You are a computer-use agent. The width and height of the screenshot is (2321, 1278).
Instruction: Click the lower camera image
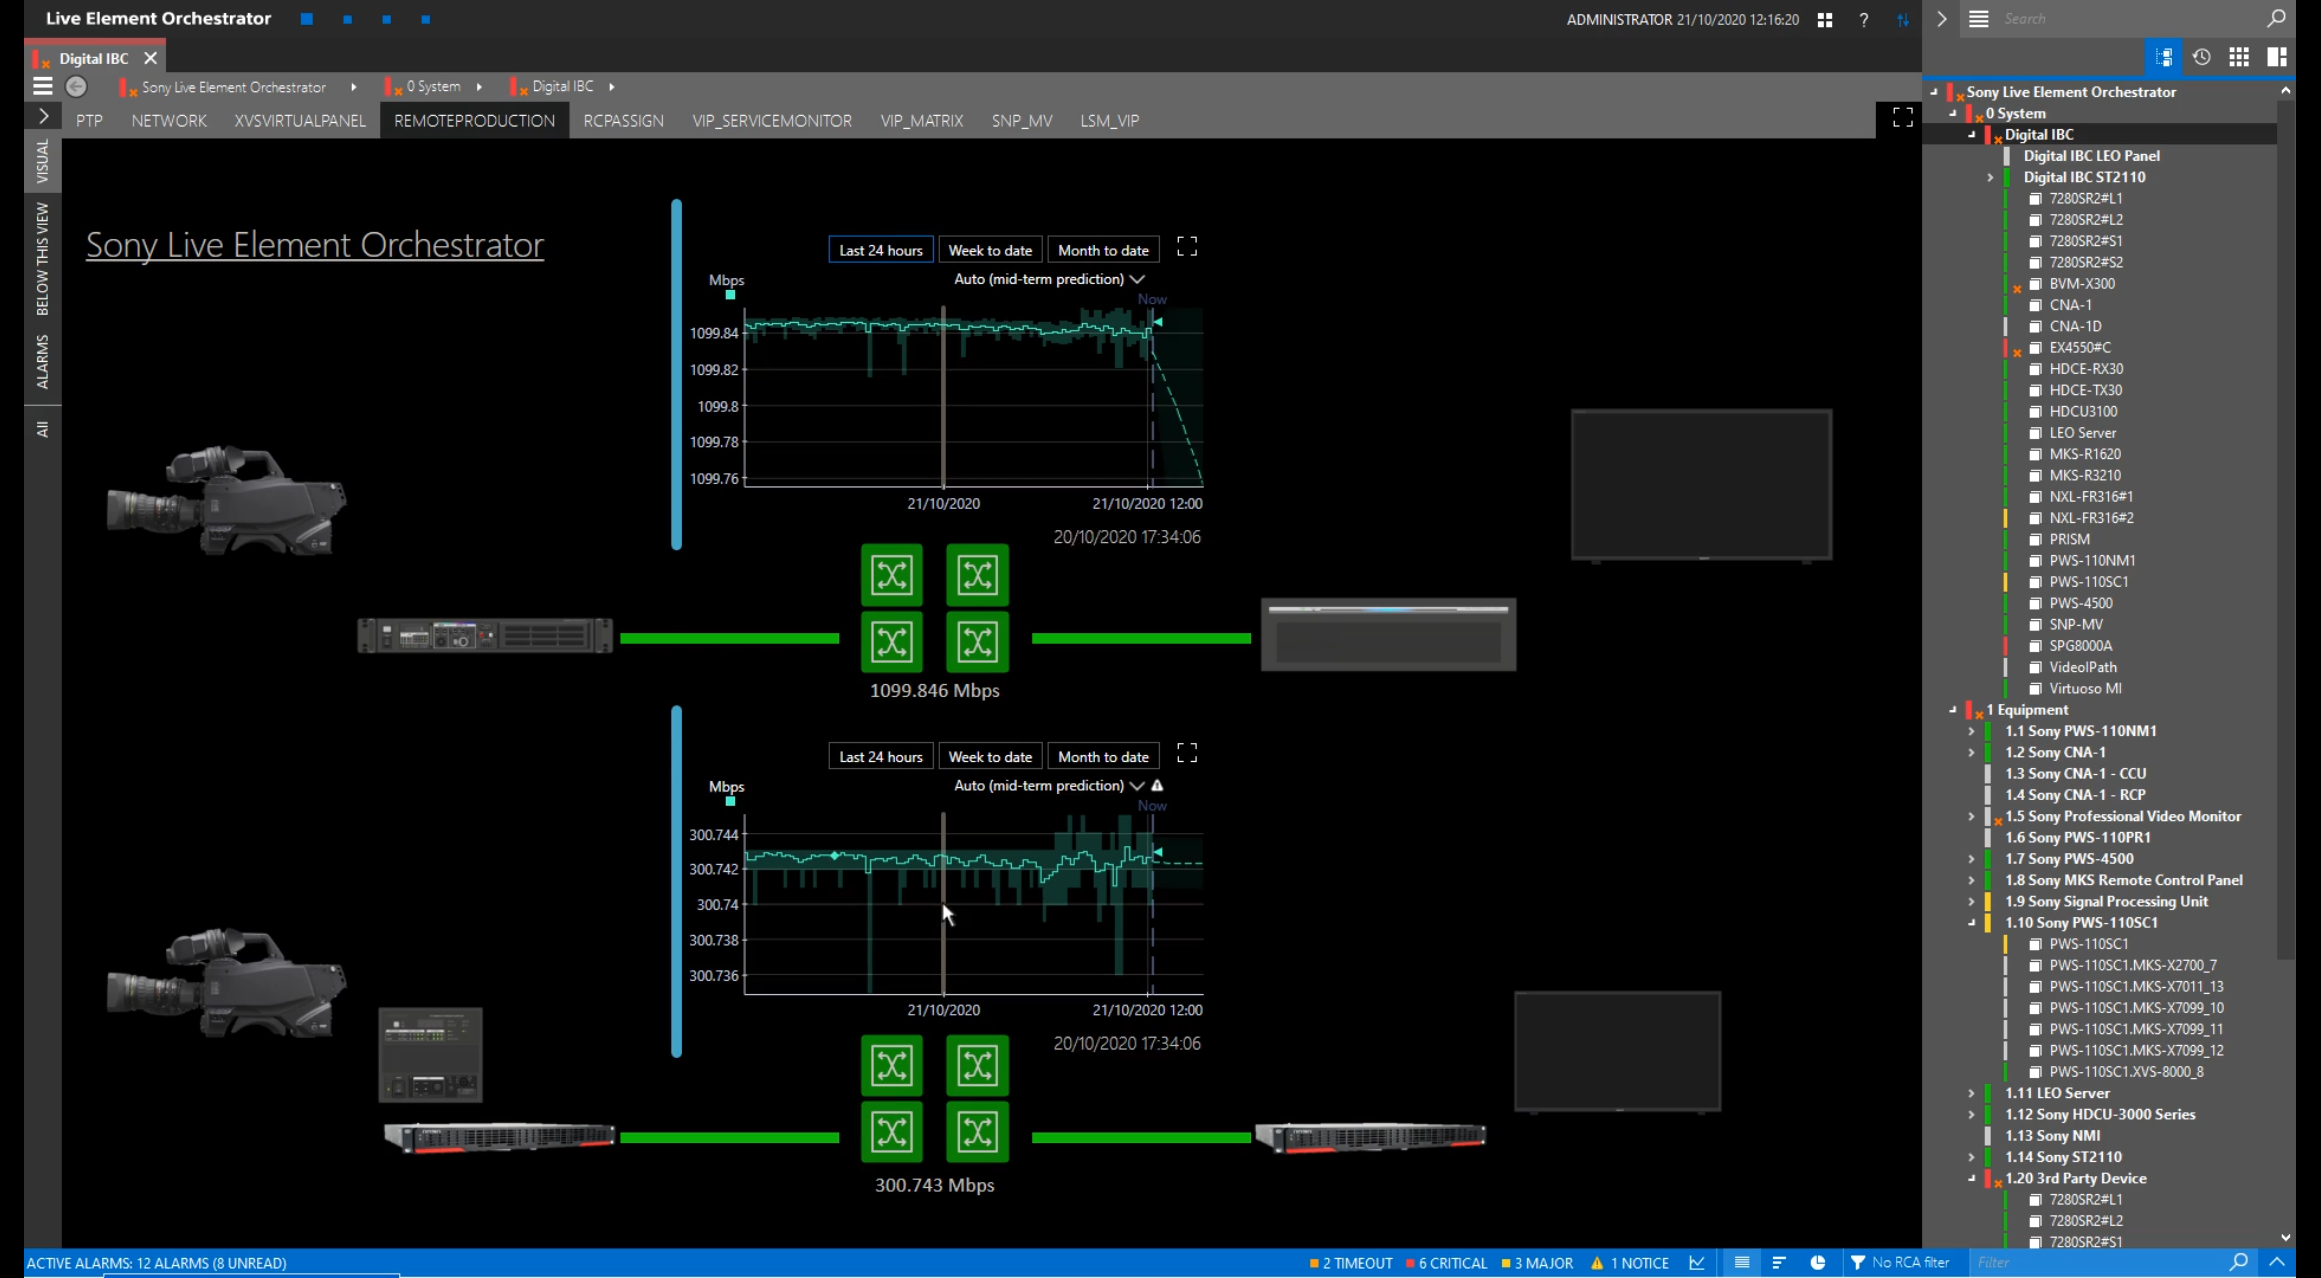click(227, 983)
